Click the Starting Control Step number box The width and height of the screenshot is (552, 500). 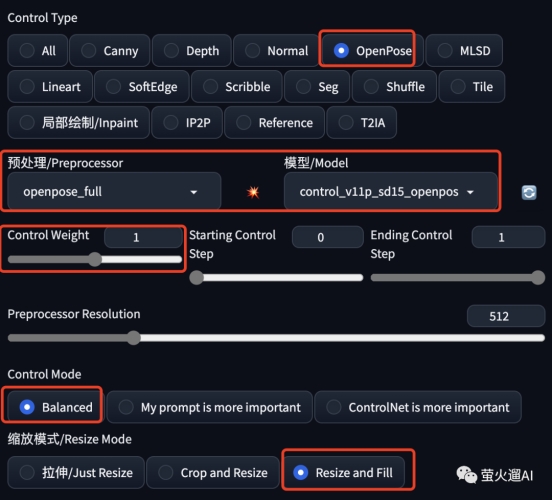327,237
